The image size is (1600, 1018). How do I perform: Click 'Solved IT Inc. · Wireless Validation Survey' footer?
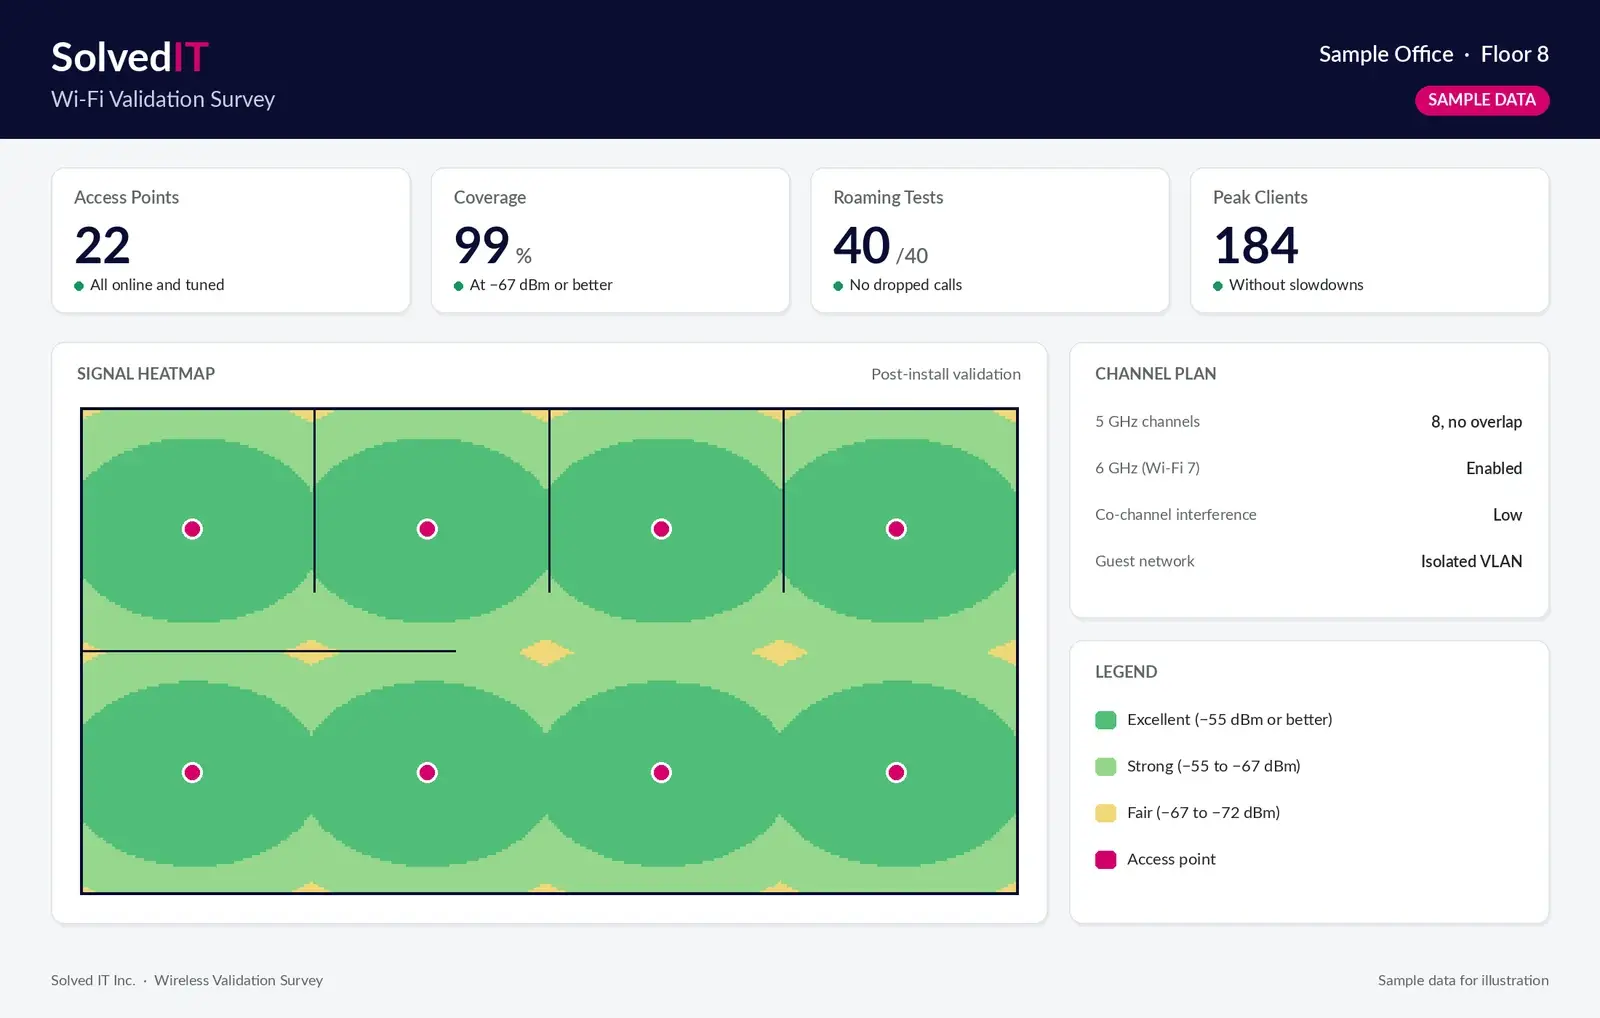pos(187,980)
